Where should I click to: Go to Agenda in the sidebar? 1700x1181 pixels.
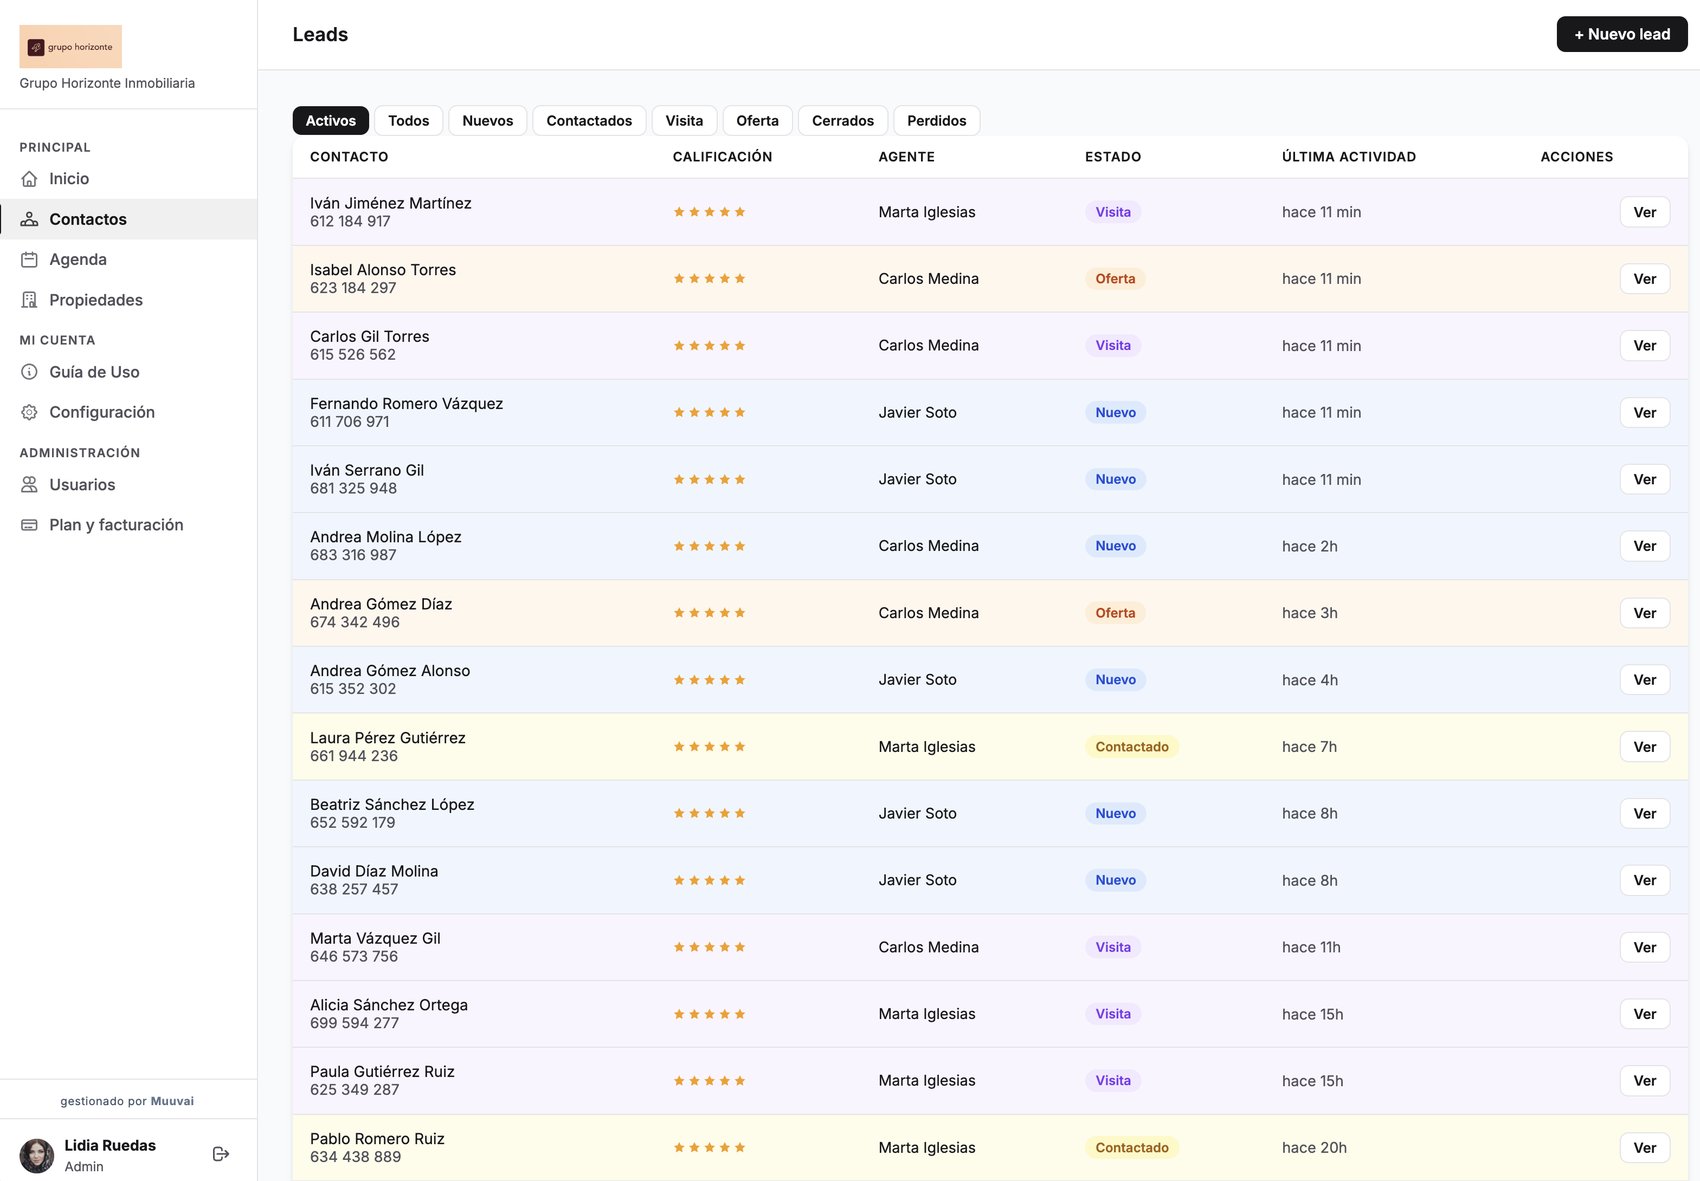click(128, 260)
